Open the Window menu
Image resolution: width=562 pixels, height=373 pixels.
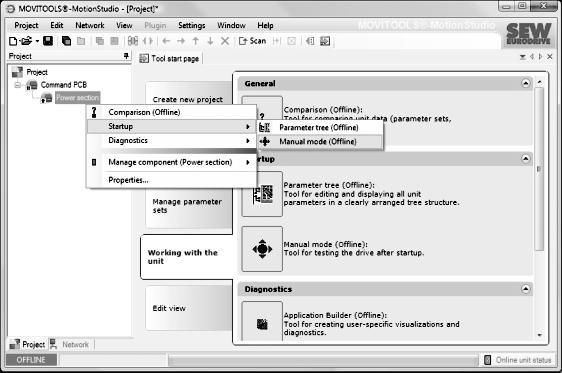click(231, 25)
